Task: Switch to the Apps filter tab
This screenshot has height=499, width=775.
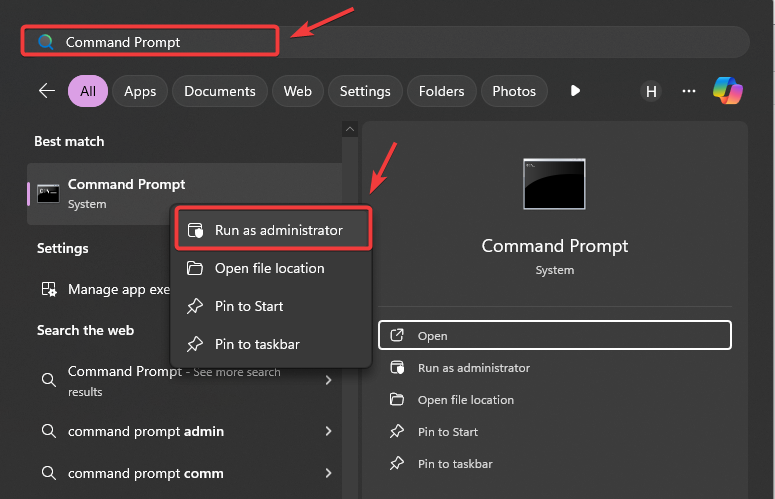Action: 140,91
